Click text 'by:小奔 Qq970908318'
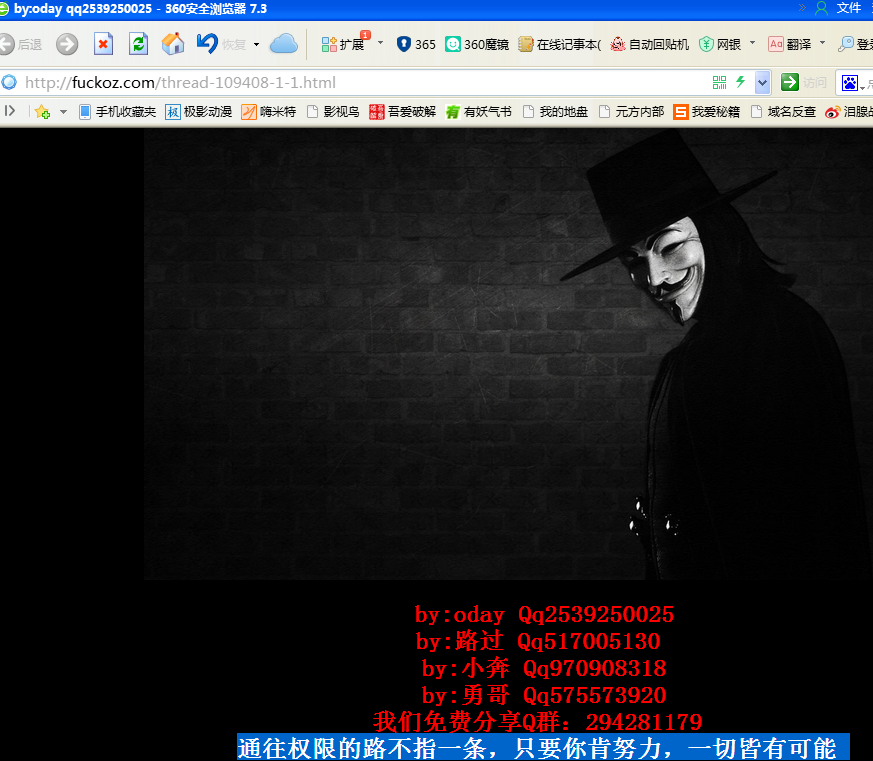 click(544, 668)
